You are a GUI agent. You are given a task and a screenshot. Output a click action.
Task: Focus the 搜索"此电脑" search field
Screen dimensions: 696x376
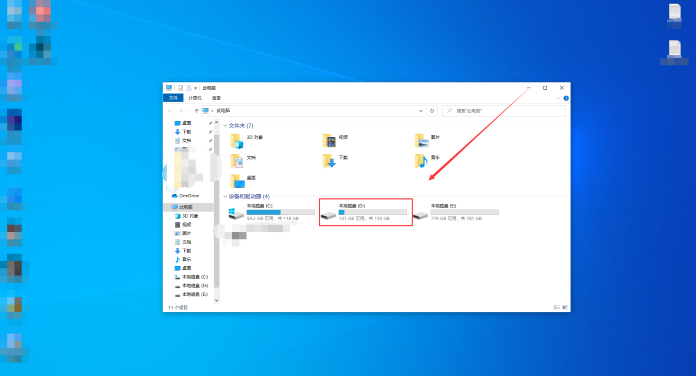(x=504, y=111)
